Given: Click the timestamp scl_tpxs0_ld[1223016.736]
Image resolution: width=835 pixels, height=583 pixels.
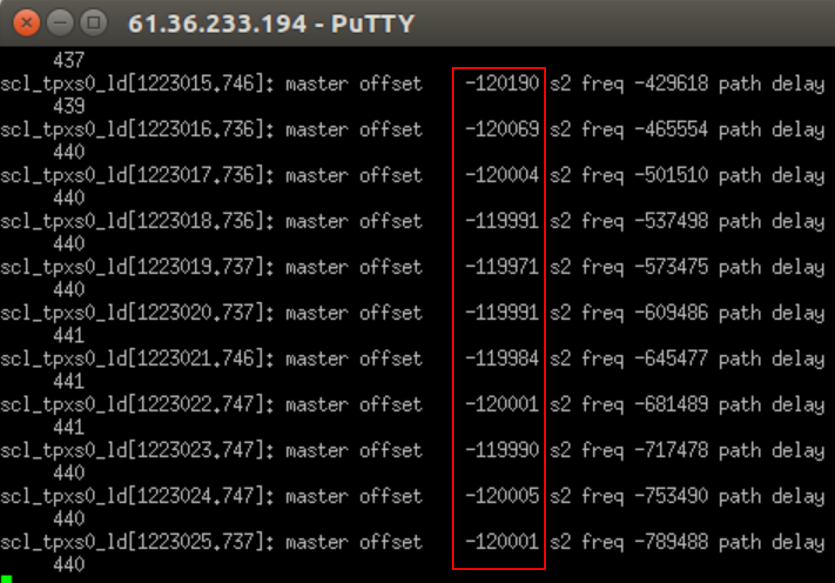Looking at the screenshot, I should (x=137, y=130).
